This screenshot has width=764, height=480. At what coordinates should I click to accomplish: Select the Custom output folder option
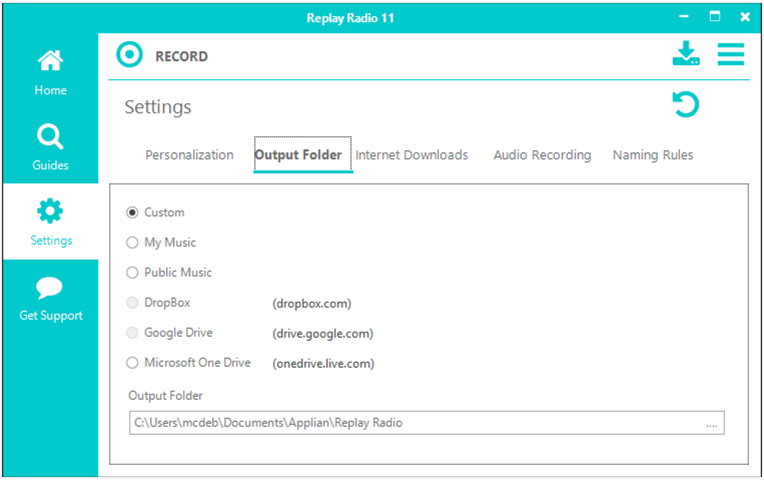155,212
